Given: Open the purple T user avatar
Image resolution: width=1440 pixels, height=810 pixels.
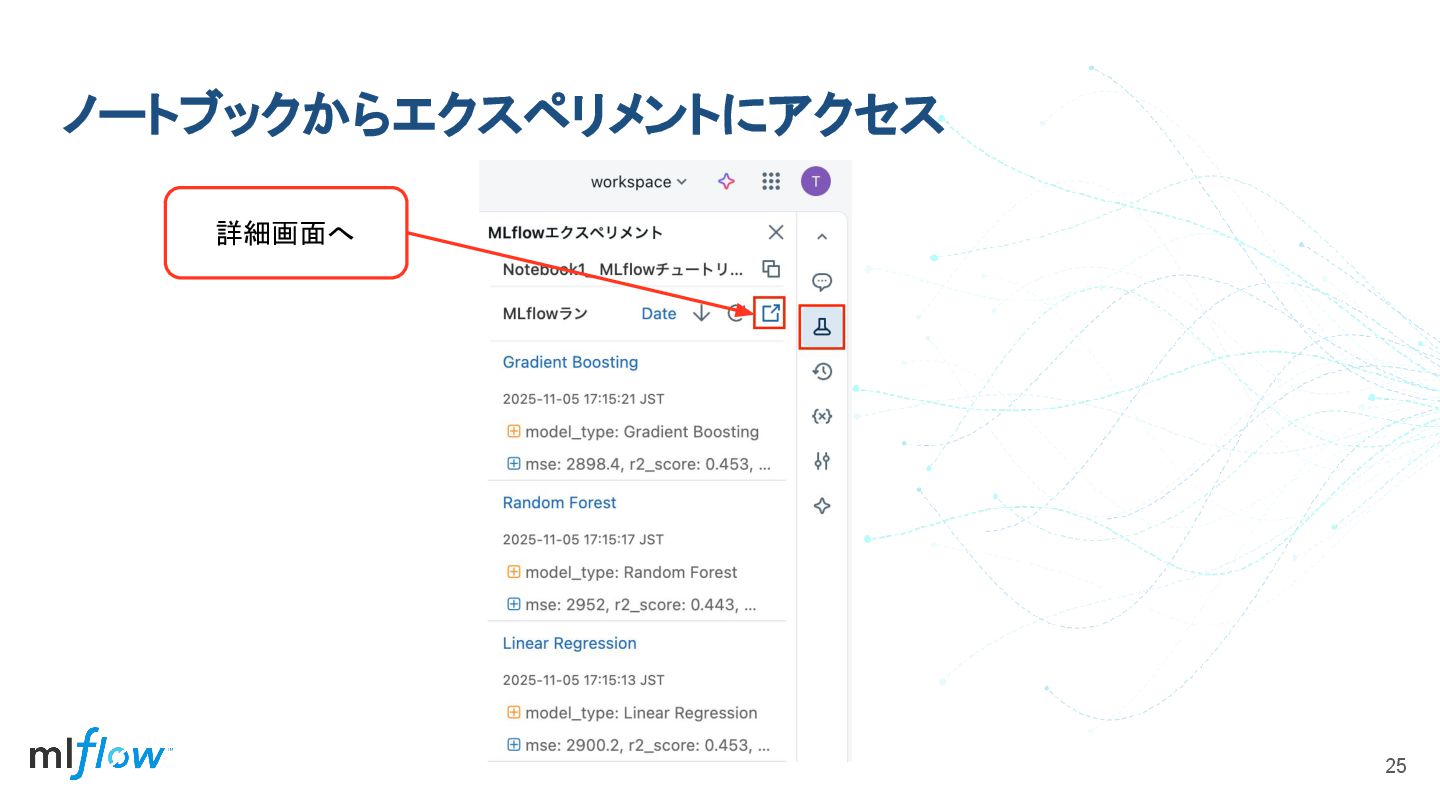Looking at the screenshot, I should tap(816, 181).
